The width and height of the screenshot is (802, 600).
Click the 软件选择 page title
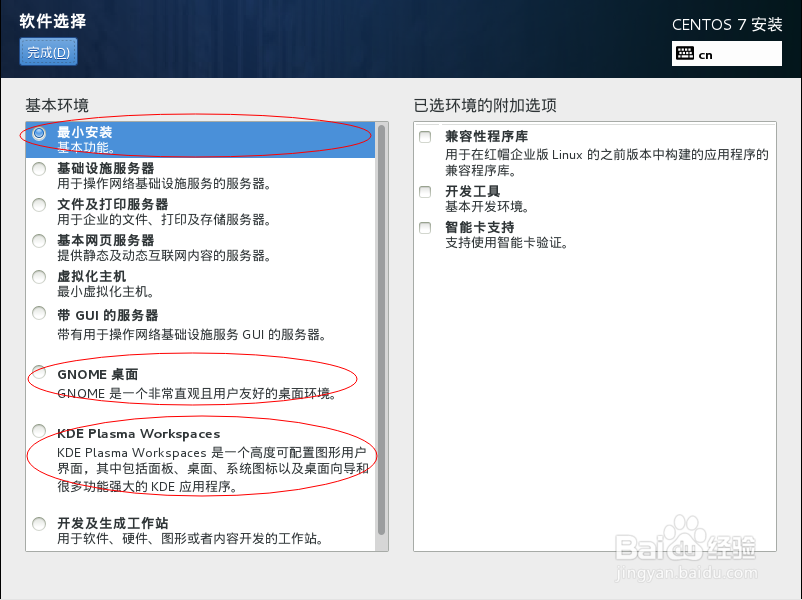53,21
